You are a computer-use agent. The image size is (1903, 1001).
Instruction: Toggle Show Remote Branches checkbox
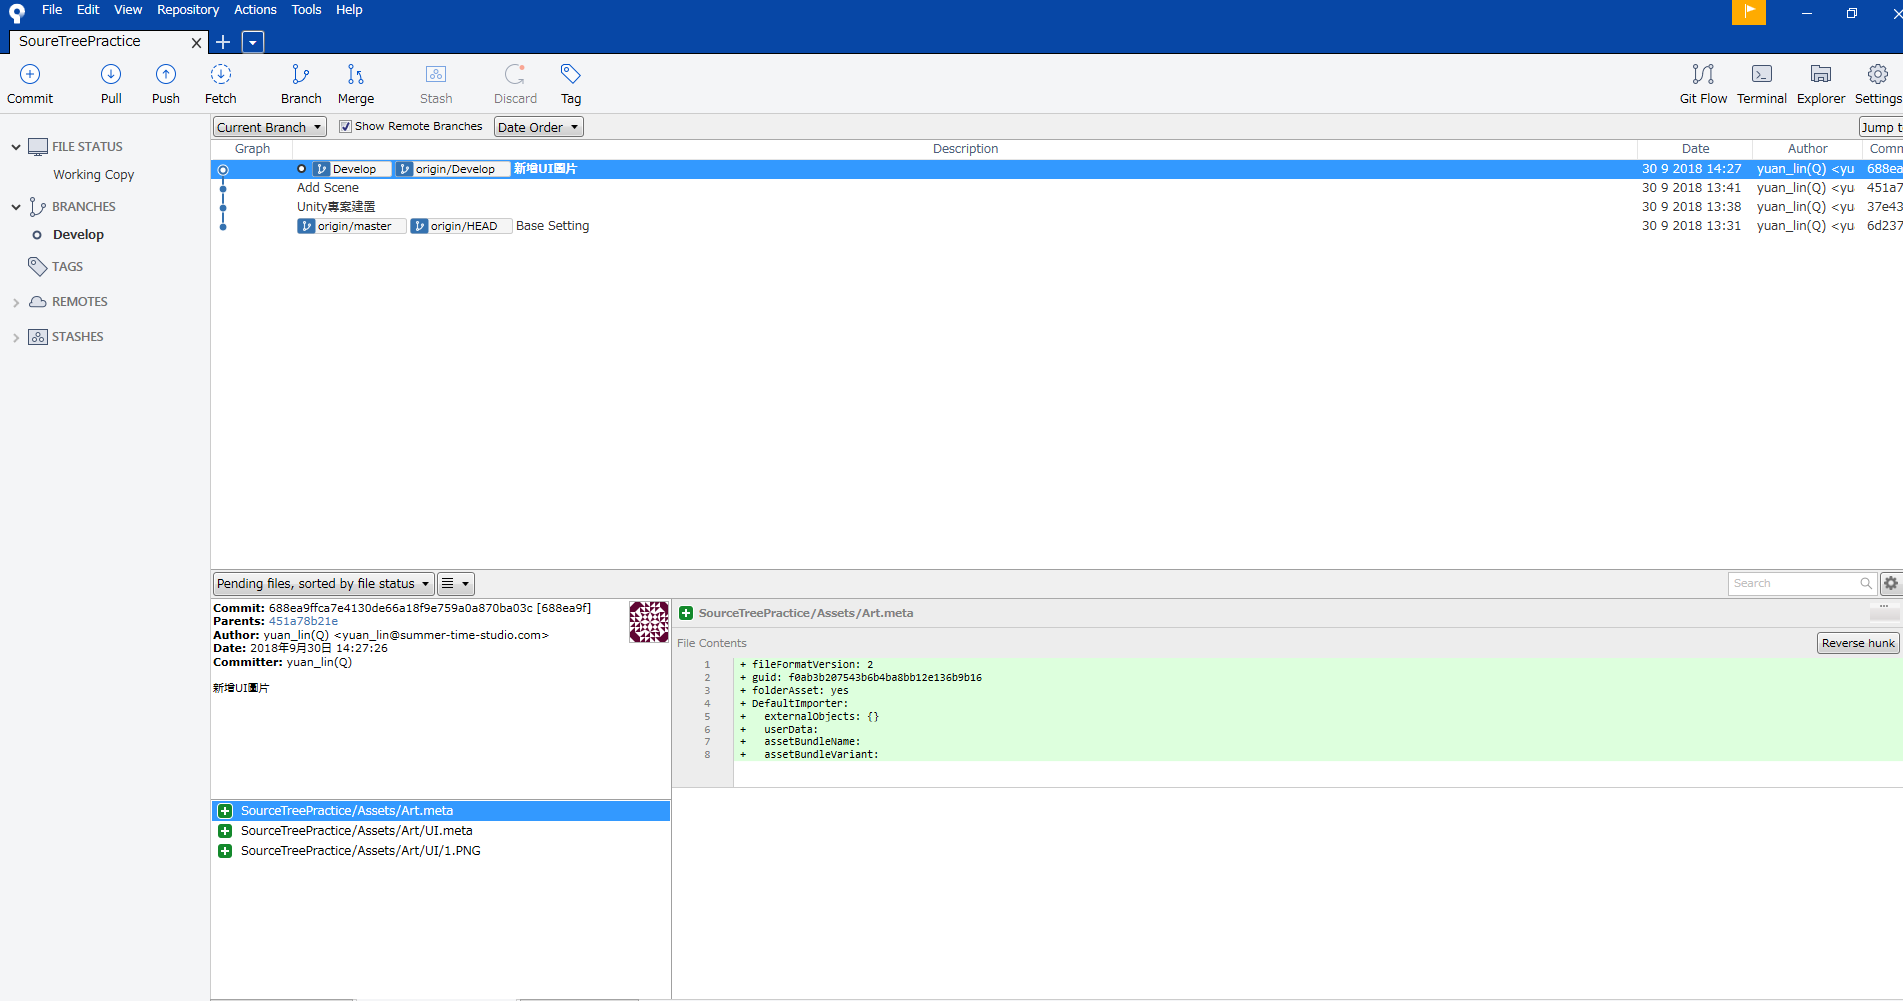345,127
